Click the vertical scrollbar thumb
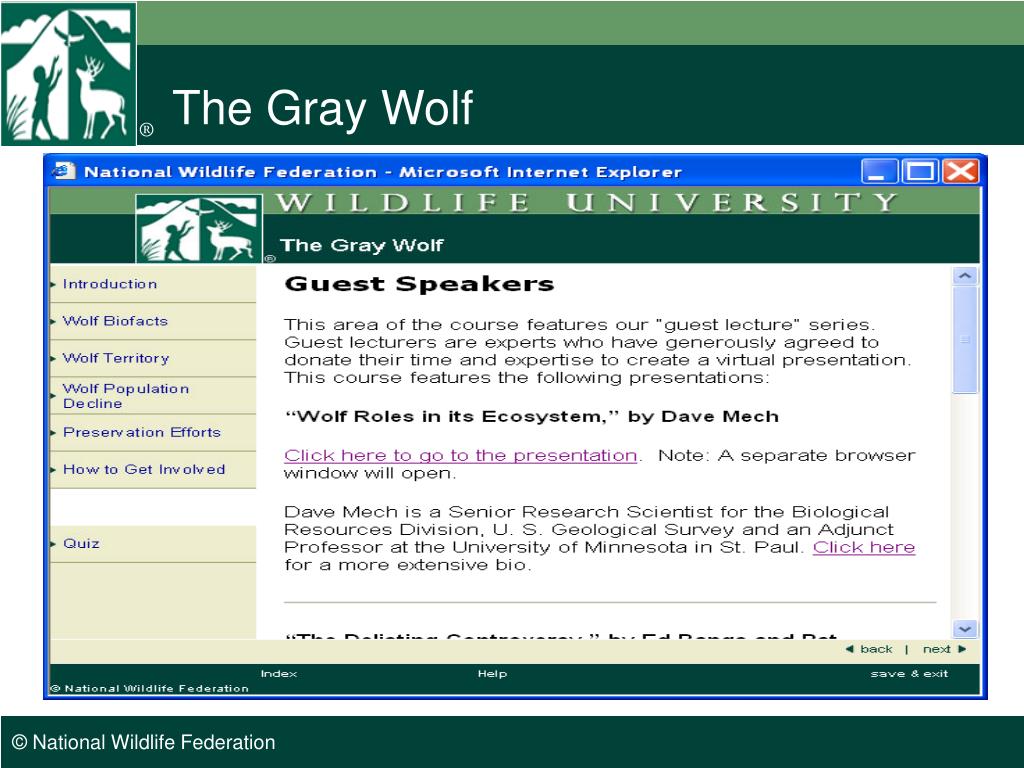Viewport: 1024px width, 768px height. pyautogui.click(x=965, y=340)
